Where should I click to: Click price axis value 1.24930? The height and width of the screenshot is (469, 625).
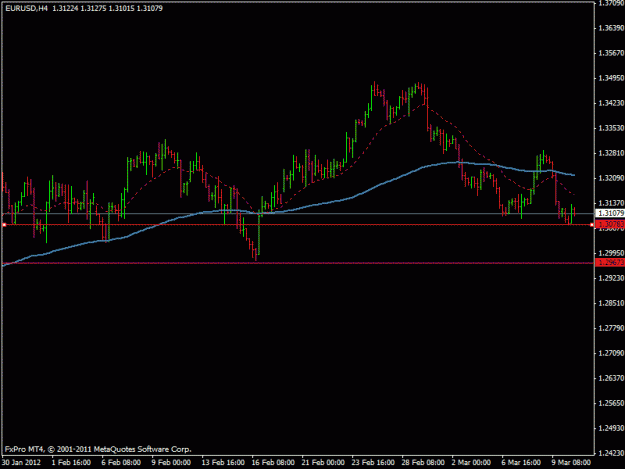coord(611,428)
